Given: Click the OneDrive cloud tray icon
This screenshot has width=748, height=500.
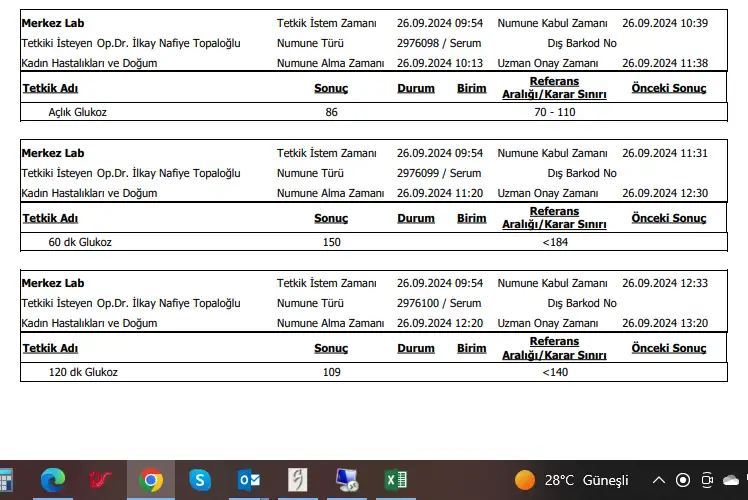Looking at the screenshot, I should point(732,480).
